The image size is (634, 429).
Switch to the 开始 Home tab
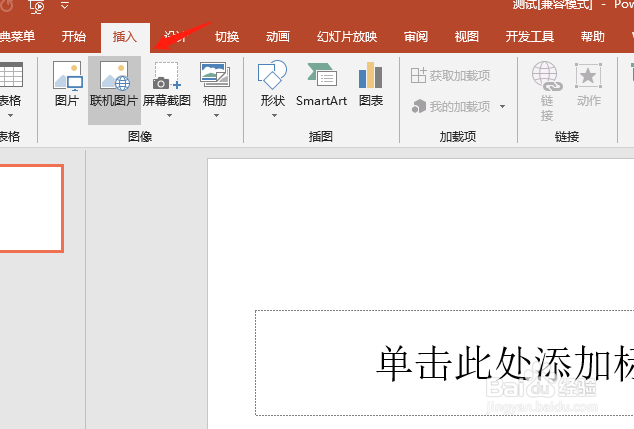[x=74, y=37]
